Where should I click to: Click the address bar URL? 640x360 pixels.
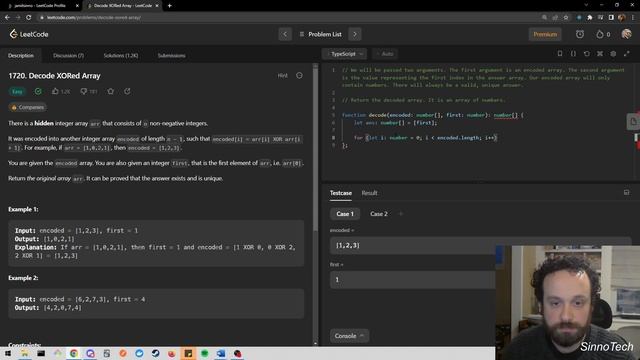coord(94,18)
